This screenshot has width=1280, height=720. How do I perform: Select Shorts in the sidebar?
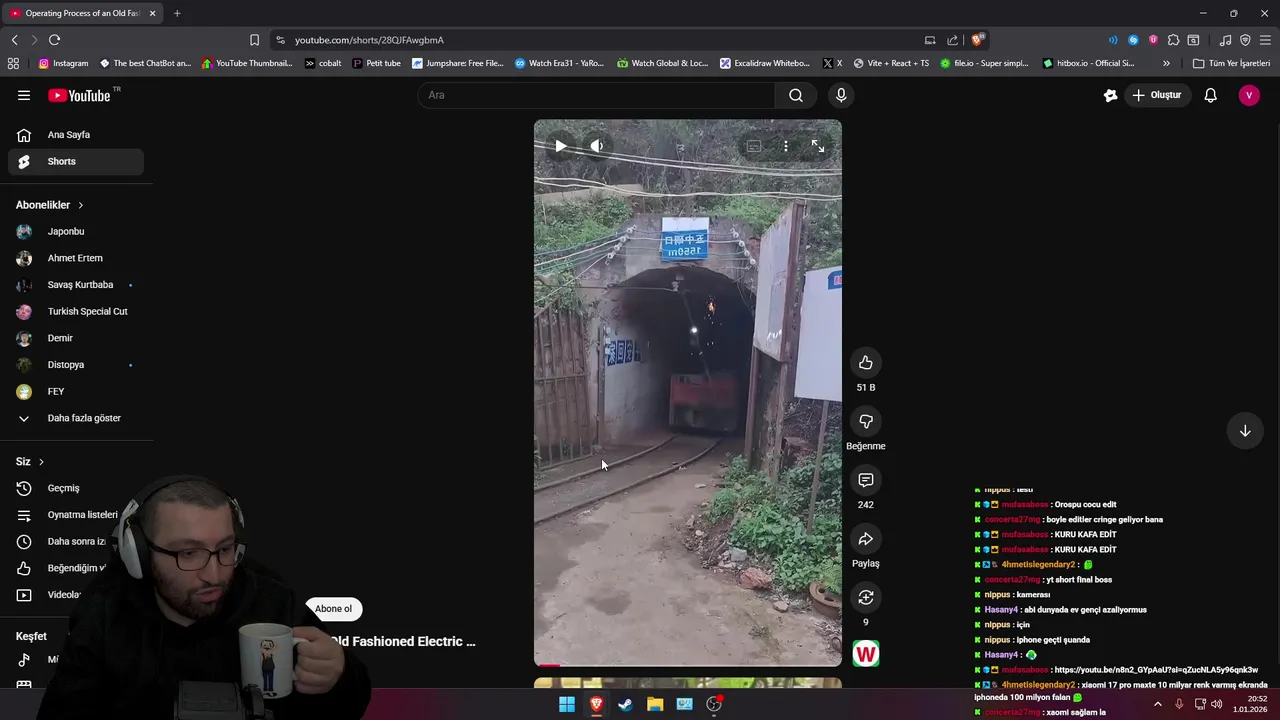pos(76,161)
